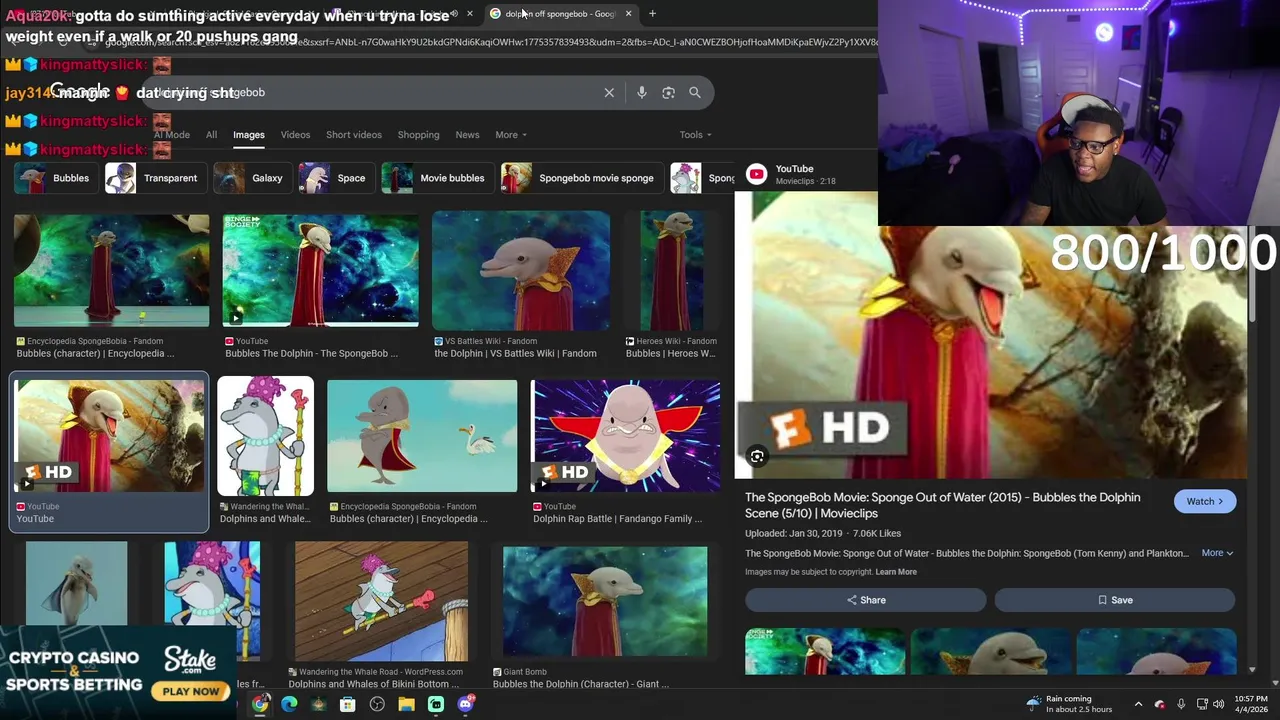Switch to the Videos tab
Screen dimensions: 1280x720
pyautogui.click(x=295, y=134)
